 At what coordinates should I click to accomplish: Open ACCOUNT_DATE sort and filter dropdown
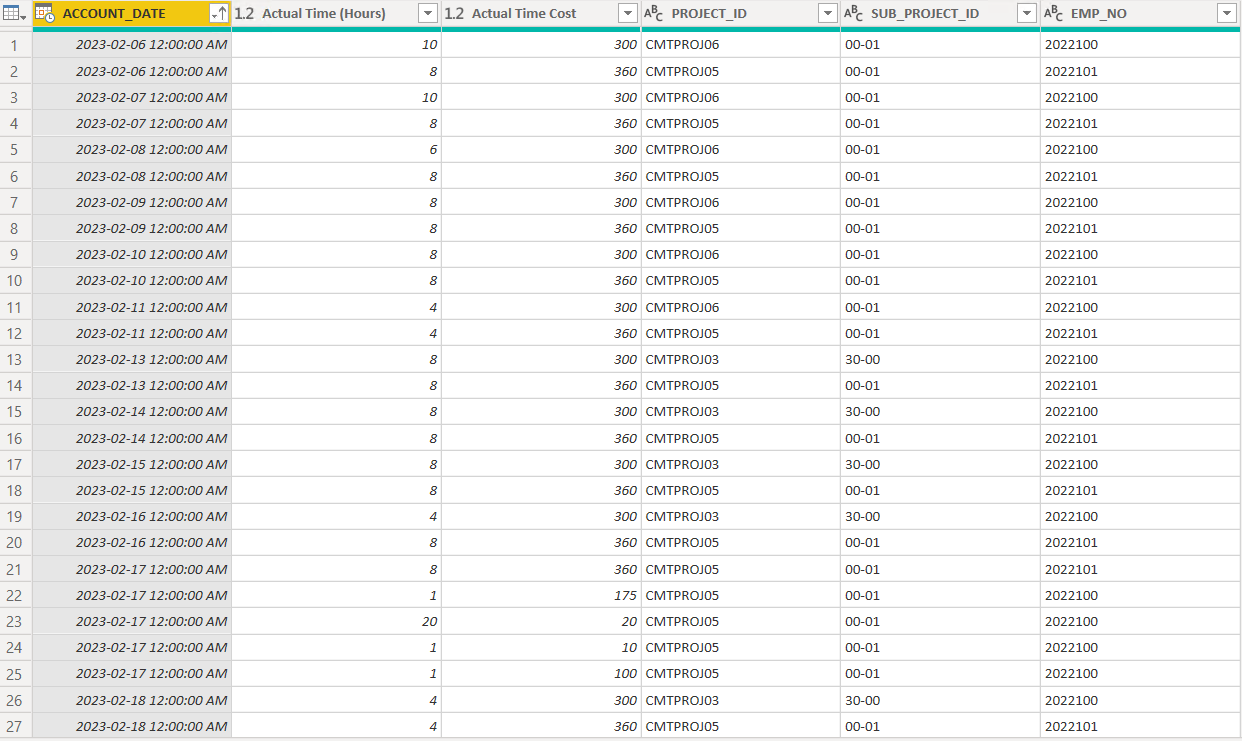point(218,14)
